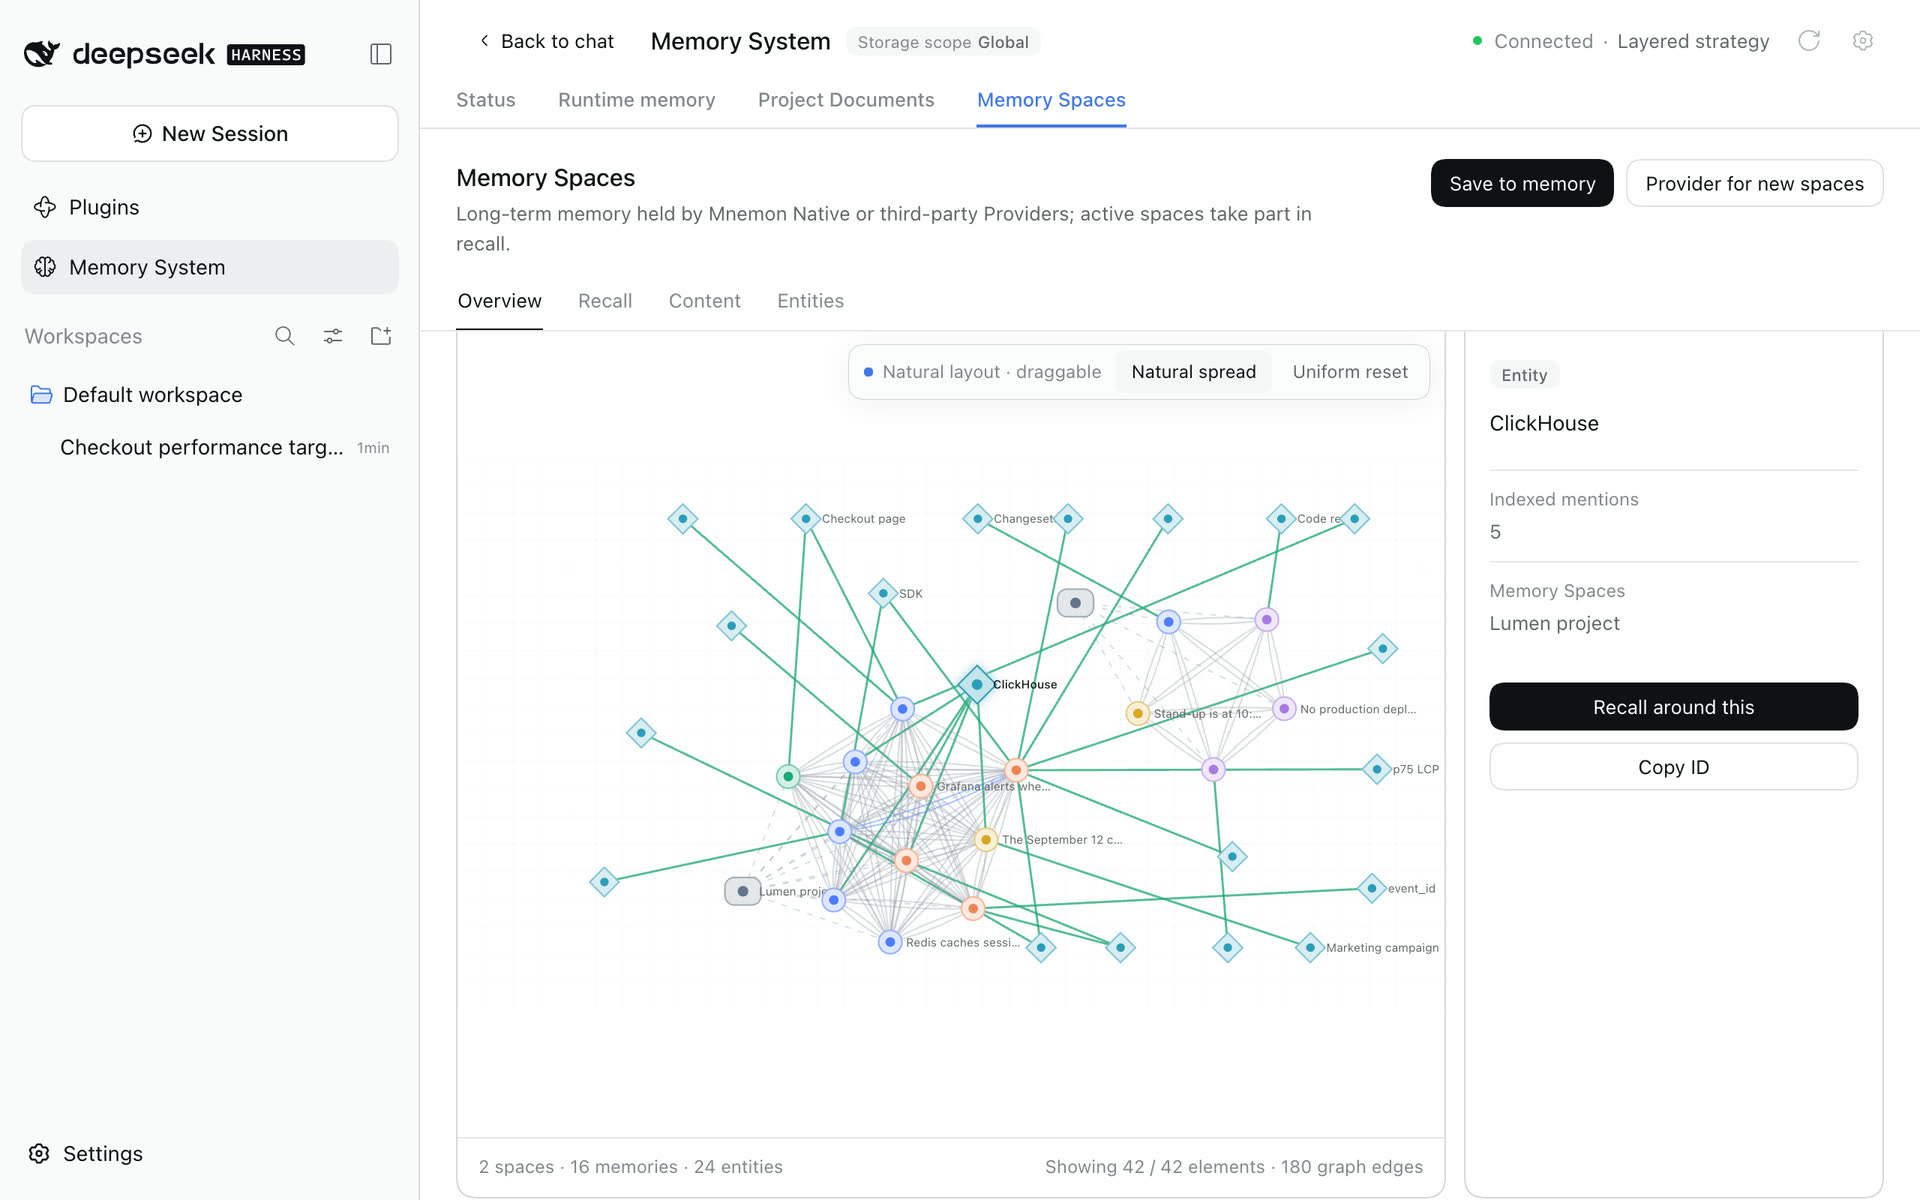Select the Lumen project space node
1920x1200 pixels.
[x=742, y=891]
